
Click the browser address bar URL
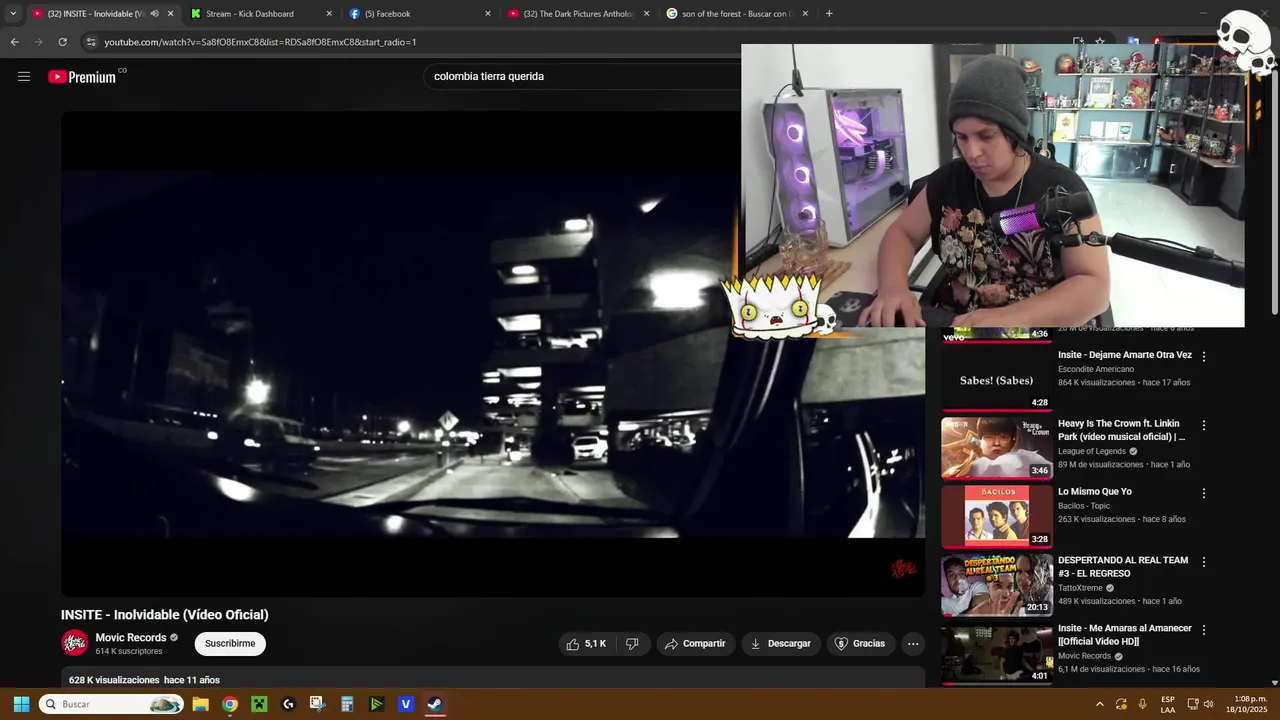pos(260,42)
